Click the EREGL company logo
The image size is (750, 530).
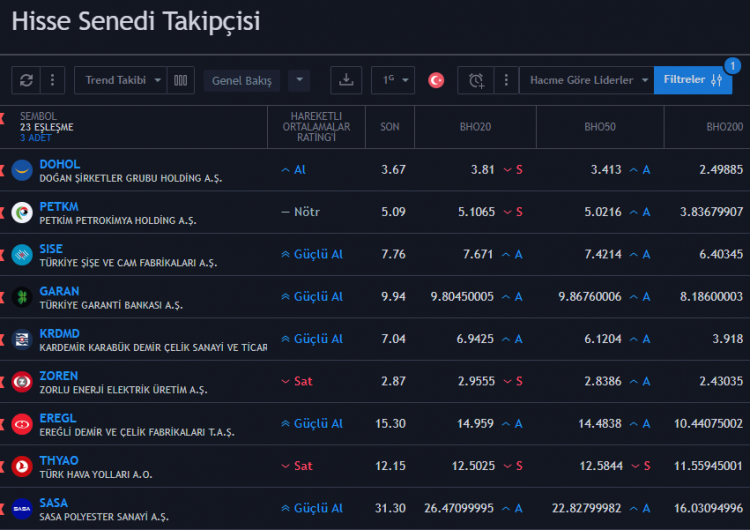click(x=22, y=424)
